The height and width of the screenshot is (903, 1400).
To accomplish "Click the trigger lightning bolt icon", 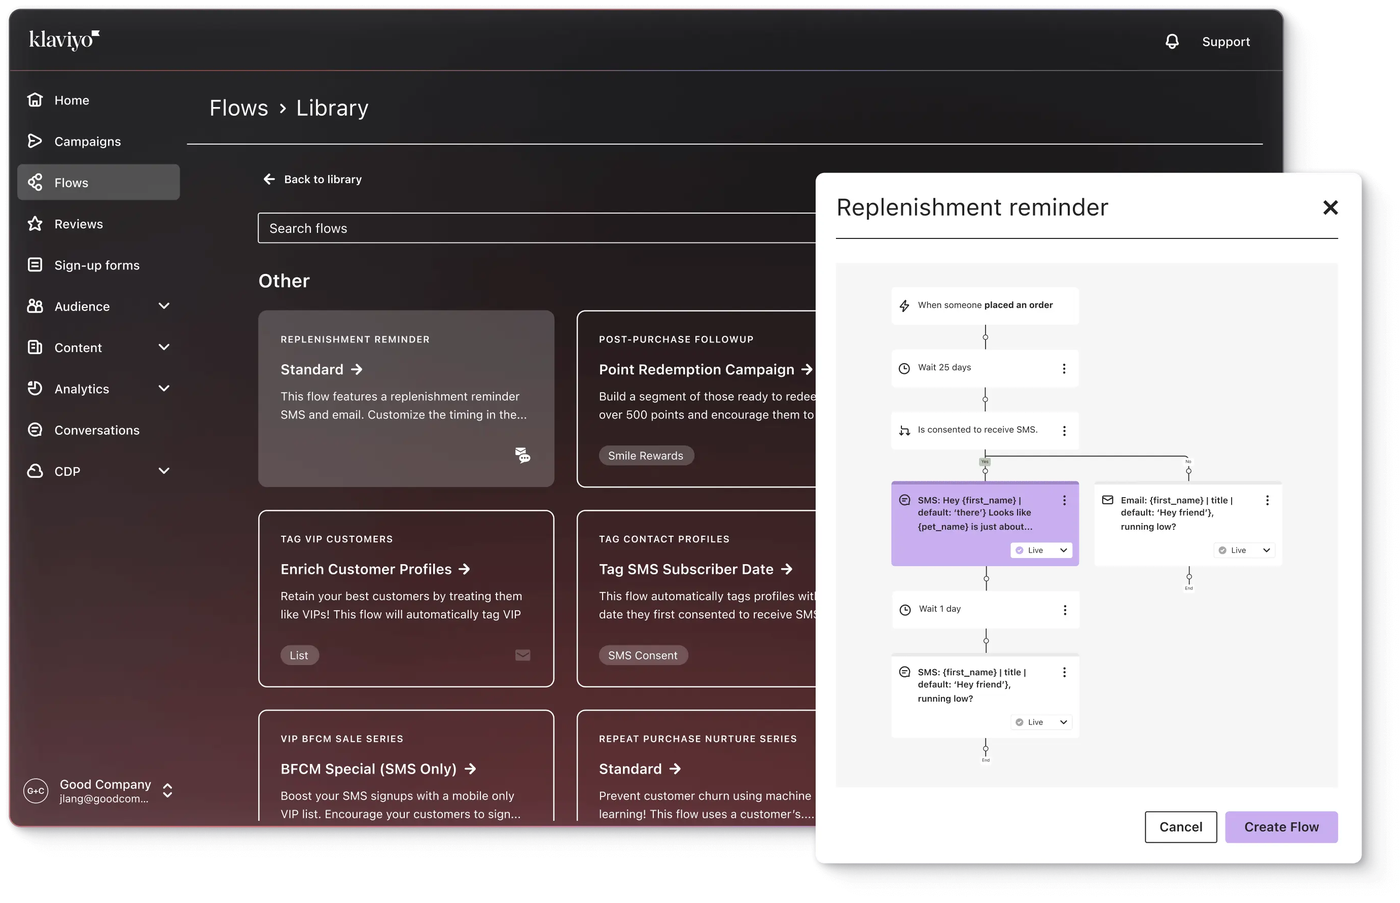I will tap(904, 306).
